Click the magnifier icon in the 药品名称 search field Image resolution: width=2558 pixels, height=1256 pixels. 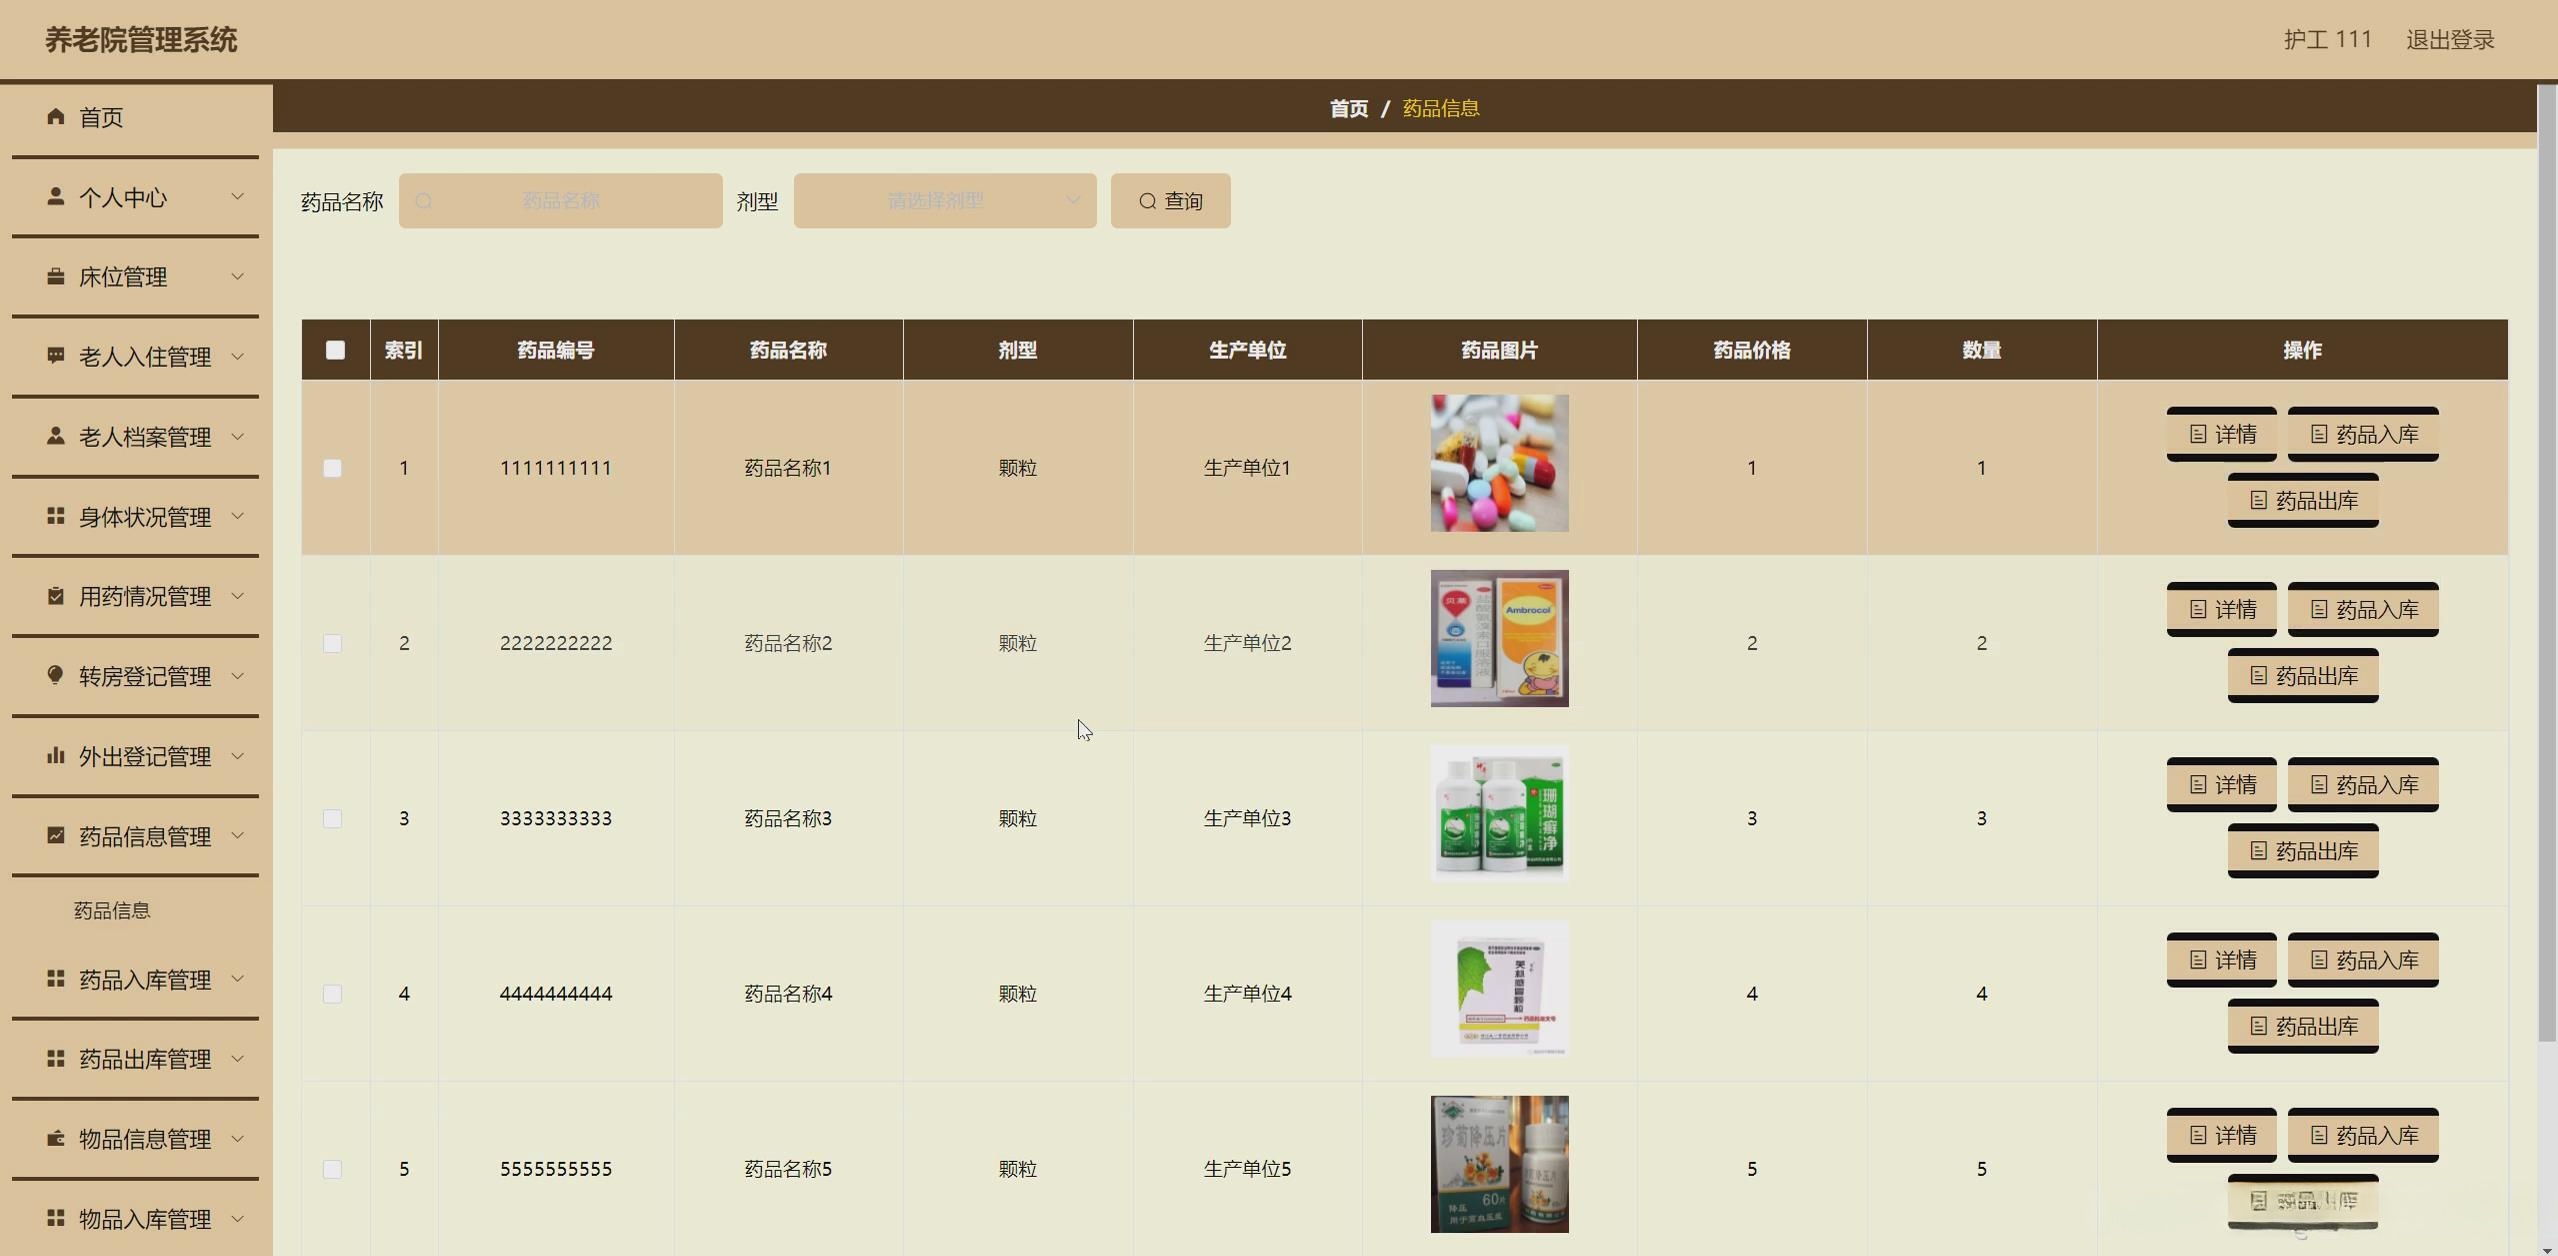tap(424, 201)
